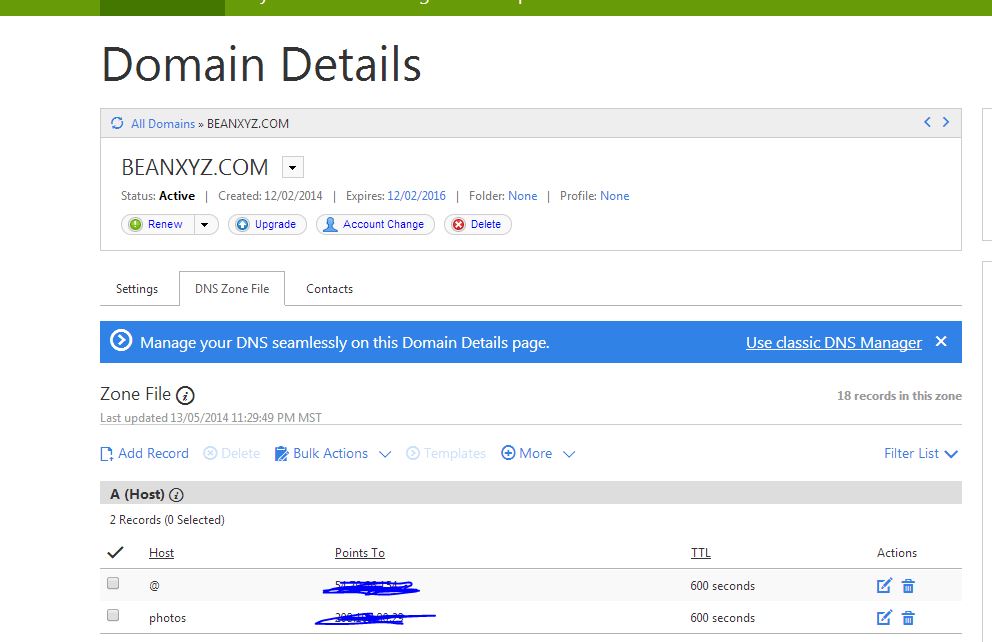Go to the next domain arrow

pos(946,122)
